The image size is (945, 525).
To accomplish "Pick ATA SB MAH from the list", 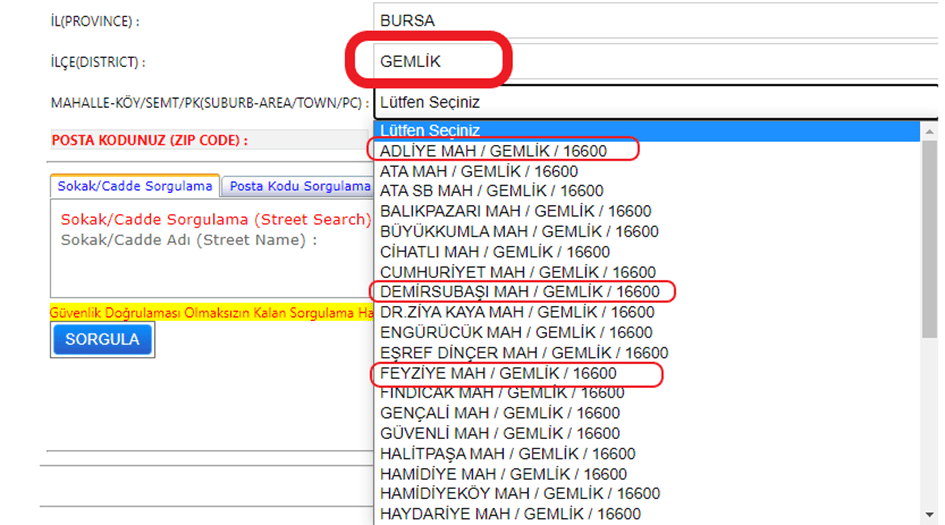I will click(491, 191).
